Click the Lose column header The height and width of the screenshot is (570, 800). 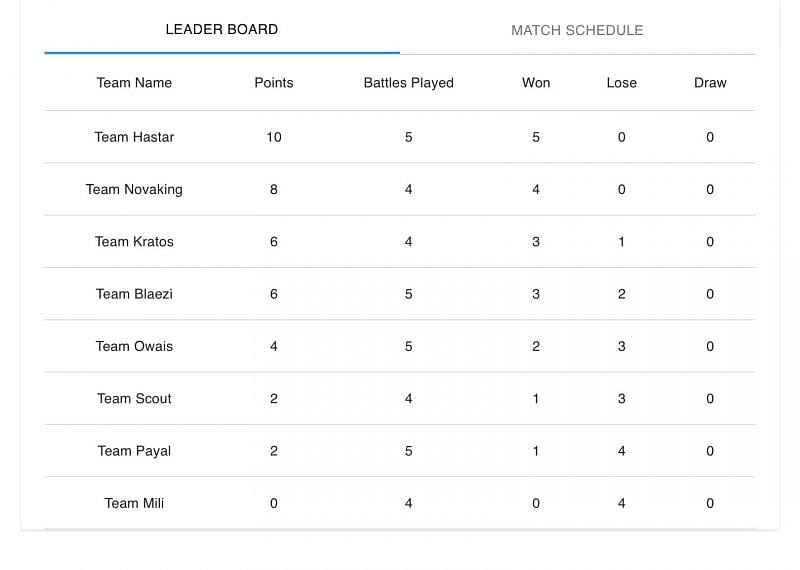pos(621,83)
